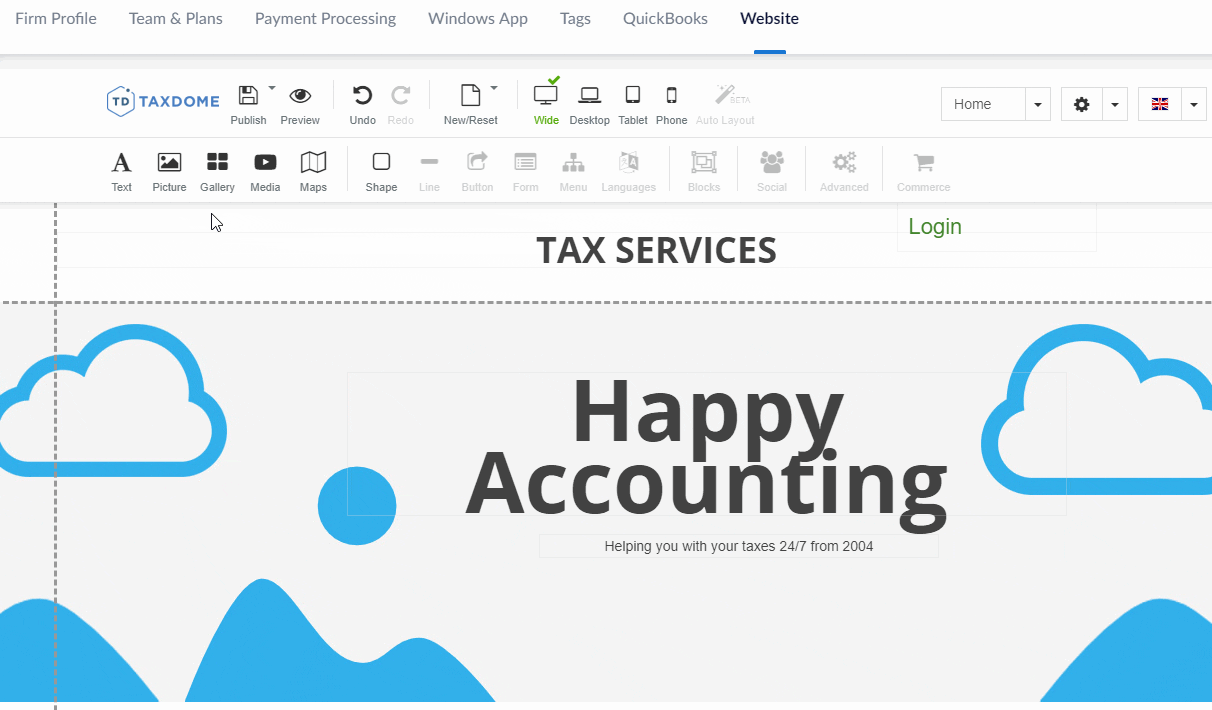Insert a Media video element
The image size is (1212, 710).
tap(265, 163)
